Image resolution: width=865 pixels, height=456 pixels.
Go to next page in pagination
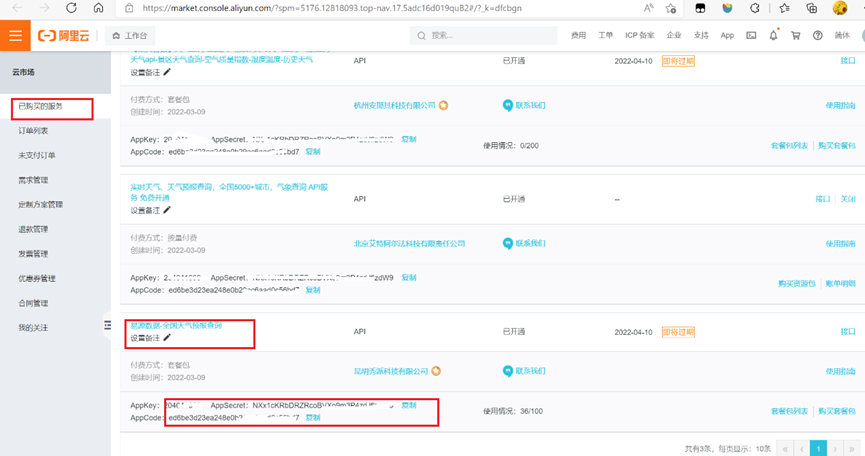(835, 448)
